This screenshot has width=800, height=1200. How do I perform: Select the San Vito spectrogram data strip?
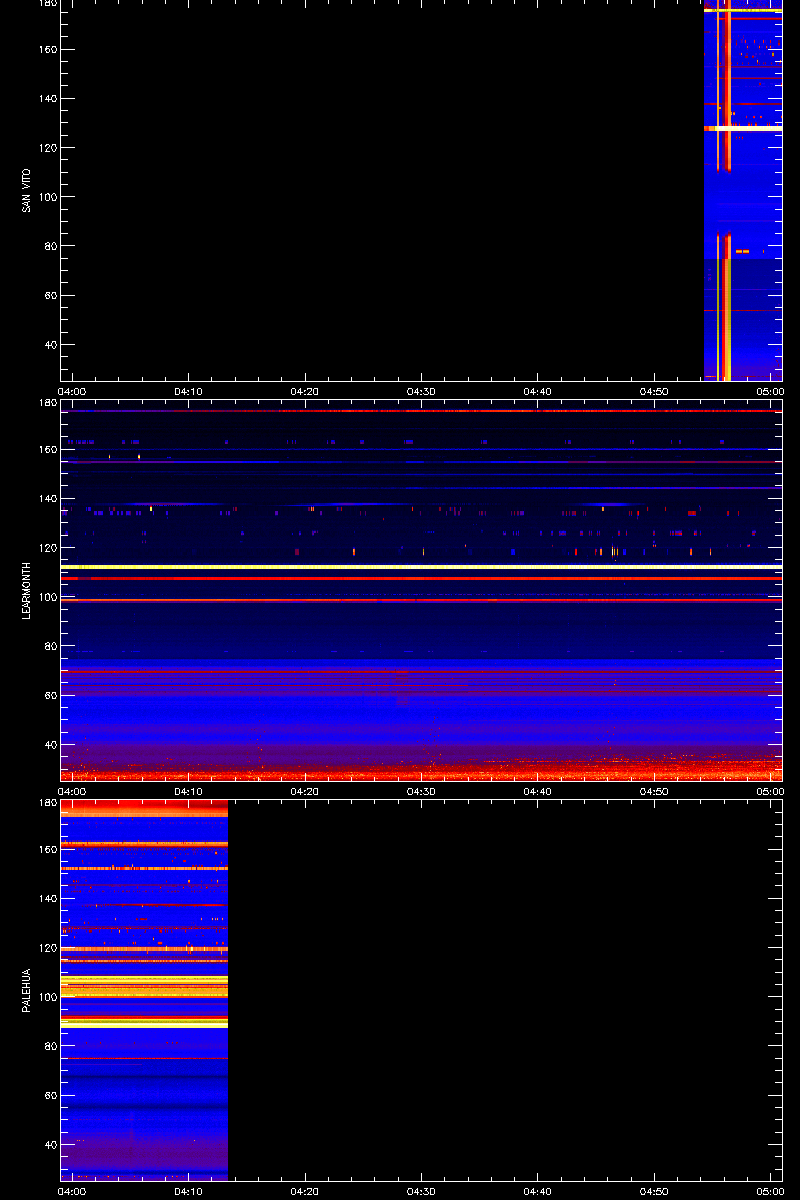coord(743,190)
